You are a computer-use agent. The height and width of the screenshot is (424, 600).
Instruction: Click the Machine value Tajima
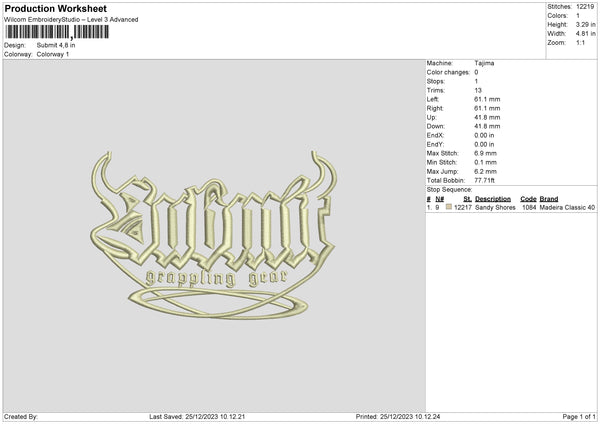click(484, 63)
